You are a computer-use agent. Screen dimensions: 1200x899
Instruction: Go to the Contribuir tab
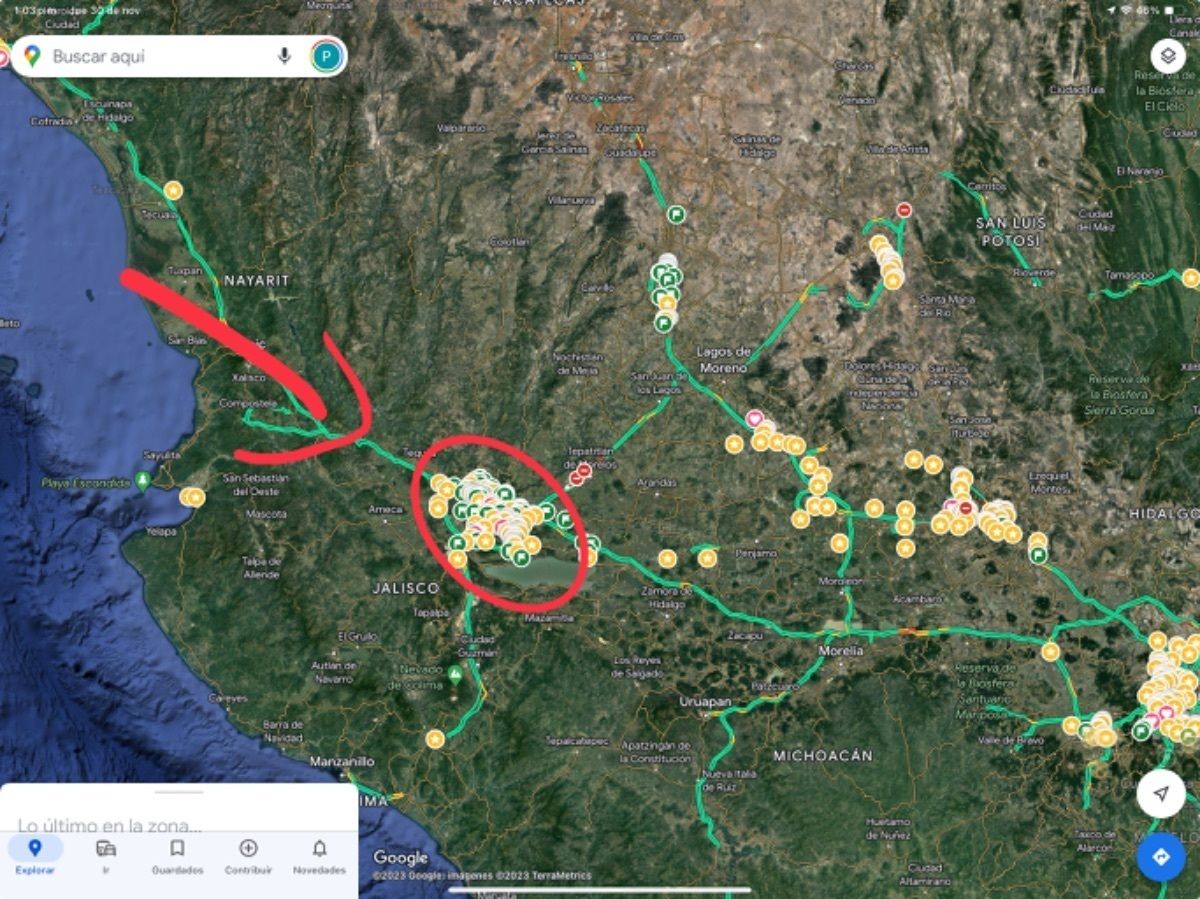(x=248, y=856)
